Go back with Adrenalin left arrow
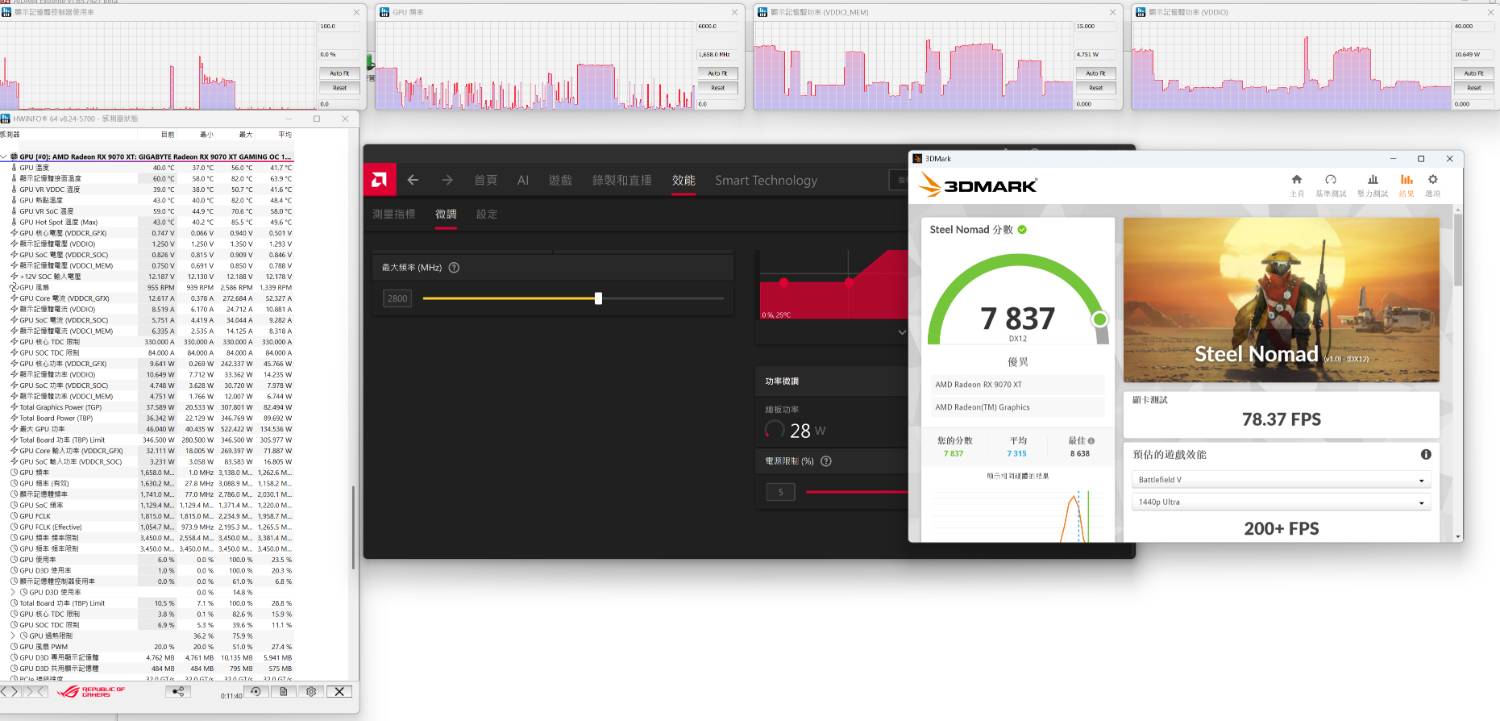1500x721 pixels. click(413, 180)
